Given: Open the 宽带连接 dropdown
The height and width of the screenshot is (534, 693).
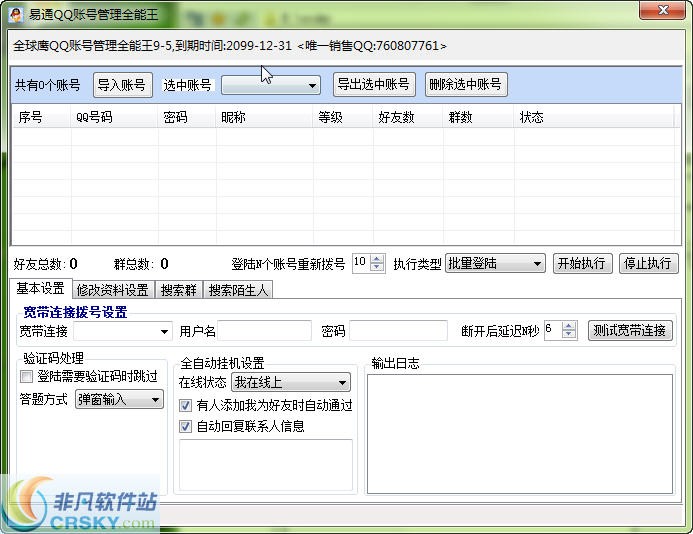Looking at the screenshot, I should [x=122, y=331].
